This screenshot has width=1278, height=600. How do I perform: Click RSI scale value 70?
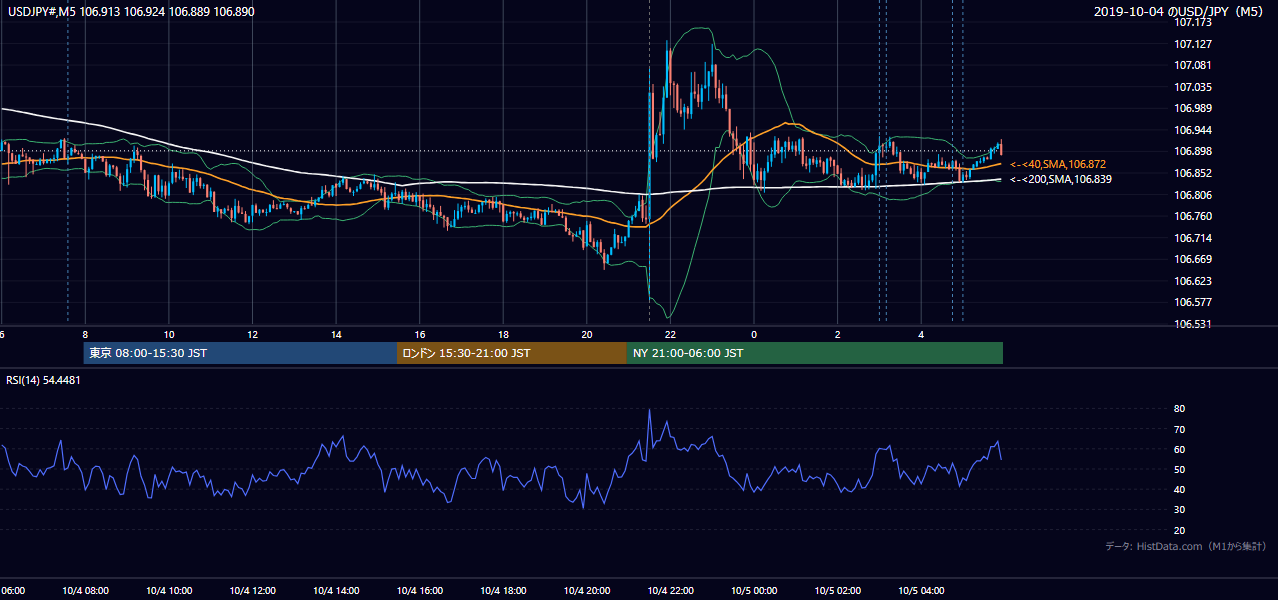point(1180,429)
